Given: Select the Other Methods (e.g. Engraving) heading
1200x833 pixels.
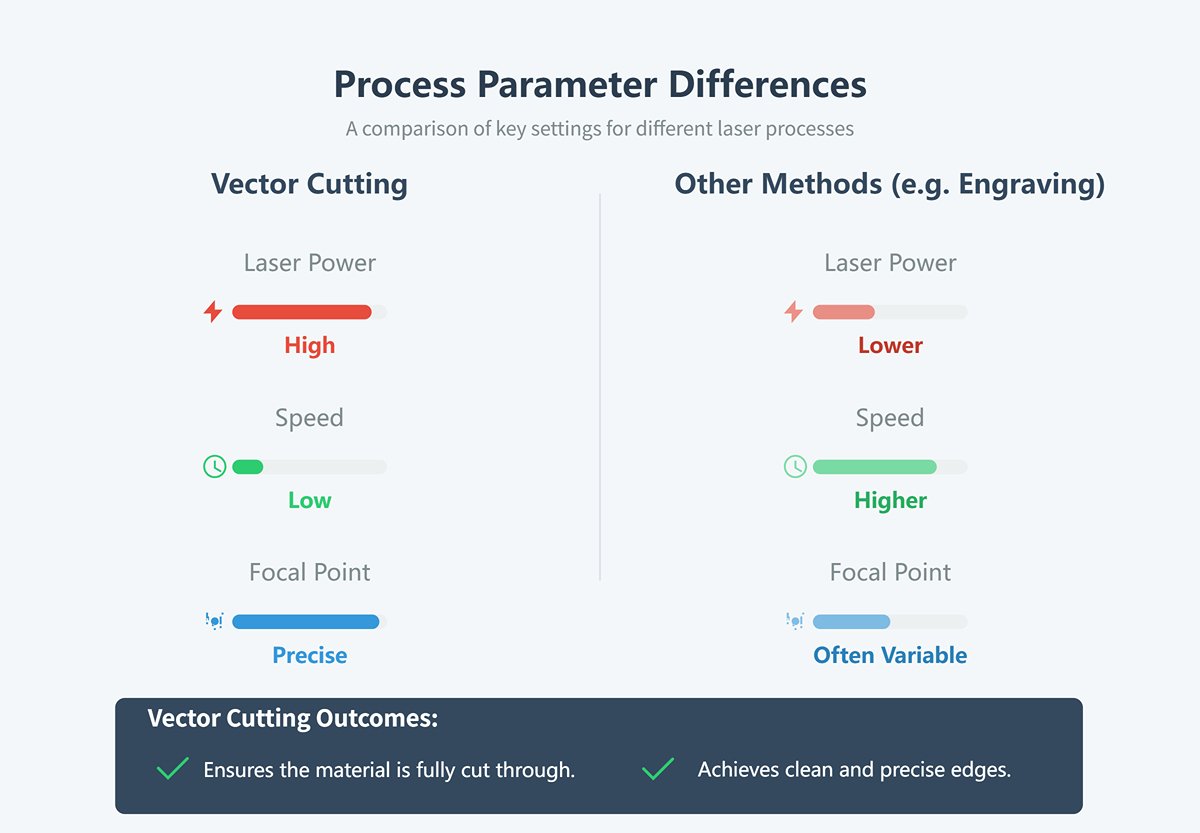Looking at the screenshot, I should pyautogui.click(x=889, y=184).
